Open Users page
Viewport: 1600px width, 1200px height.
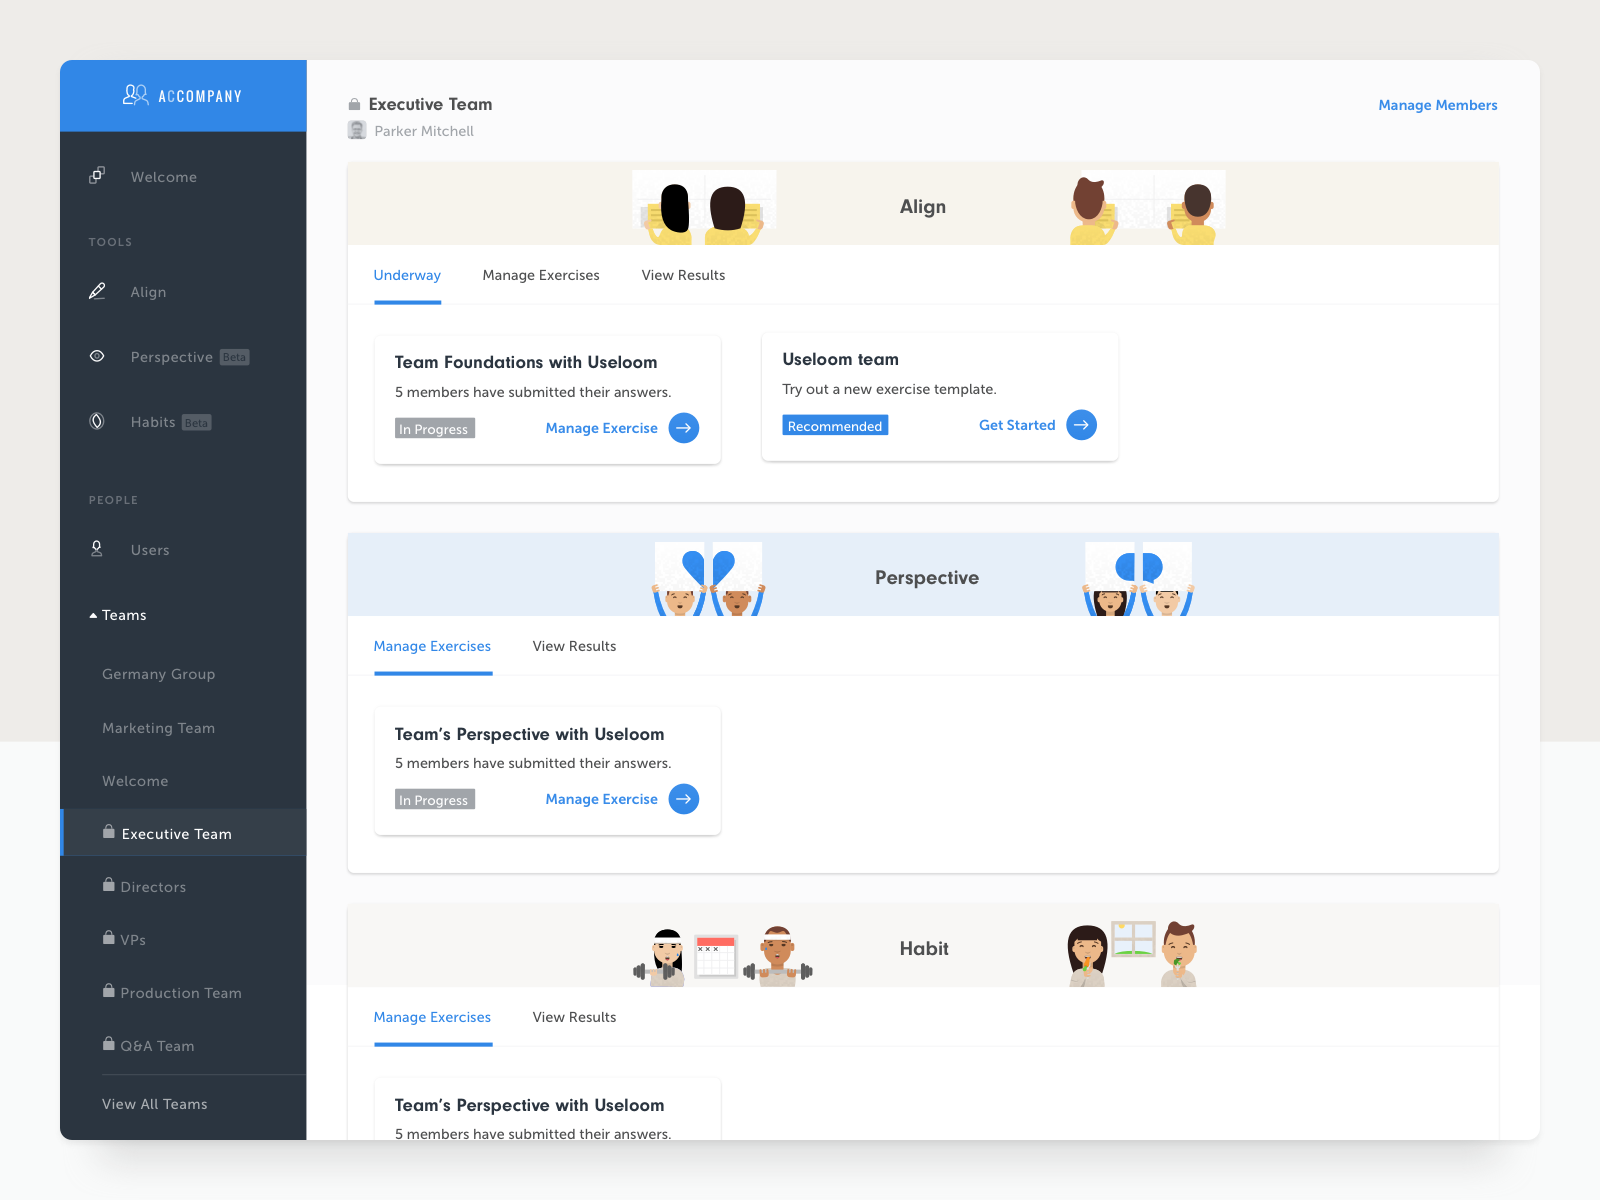150,550
